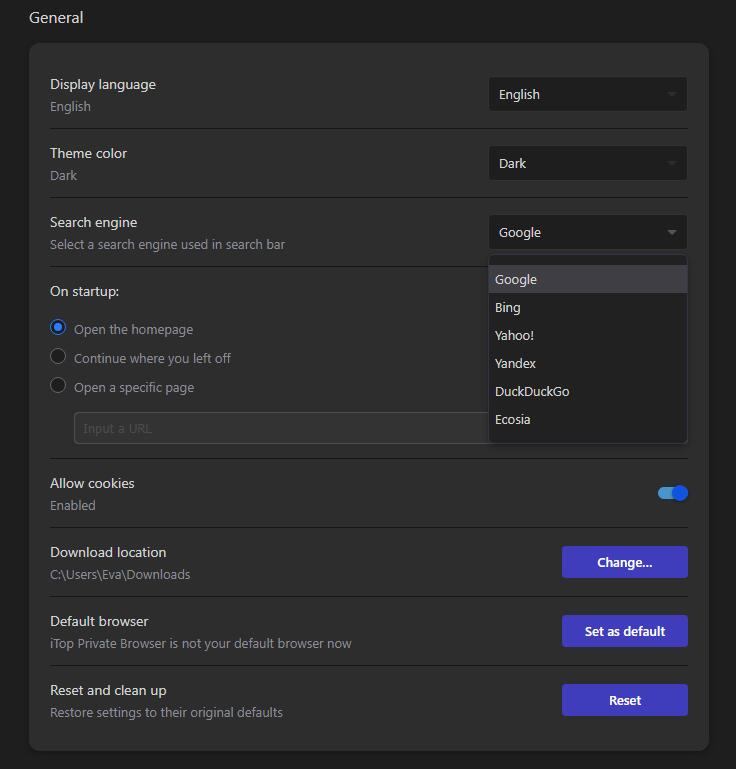Image resolution: width=736 pixels, height=769 pixels.
Task: Collapse the Search engine Google dropdown
Action: click(x=587, y=232)
